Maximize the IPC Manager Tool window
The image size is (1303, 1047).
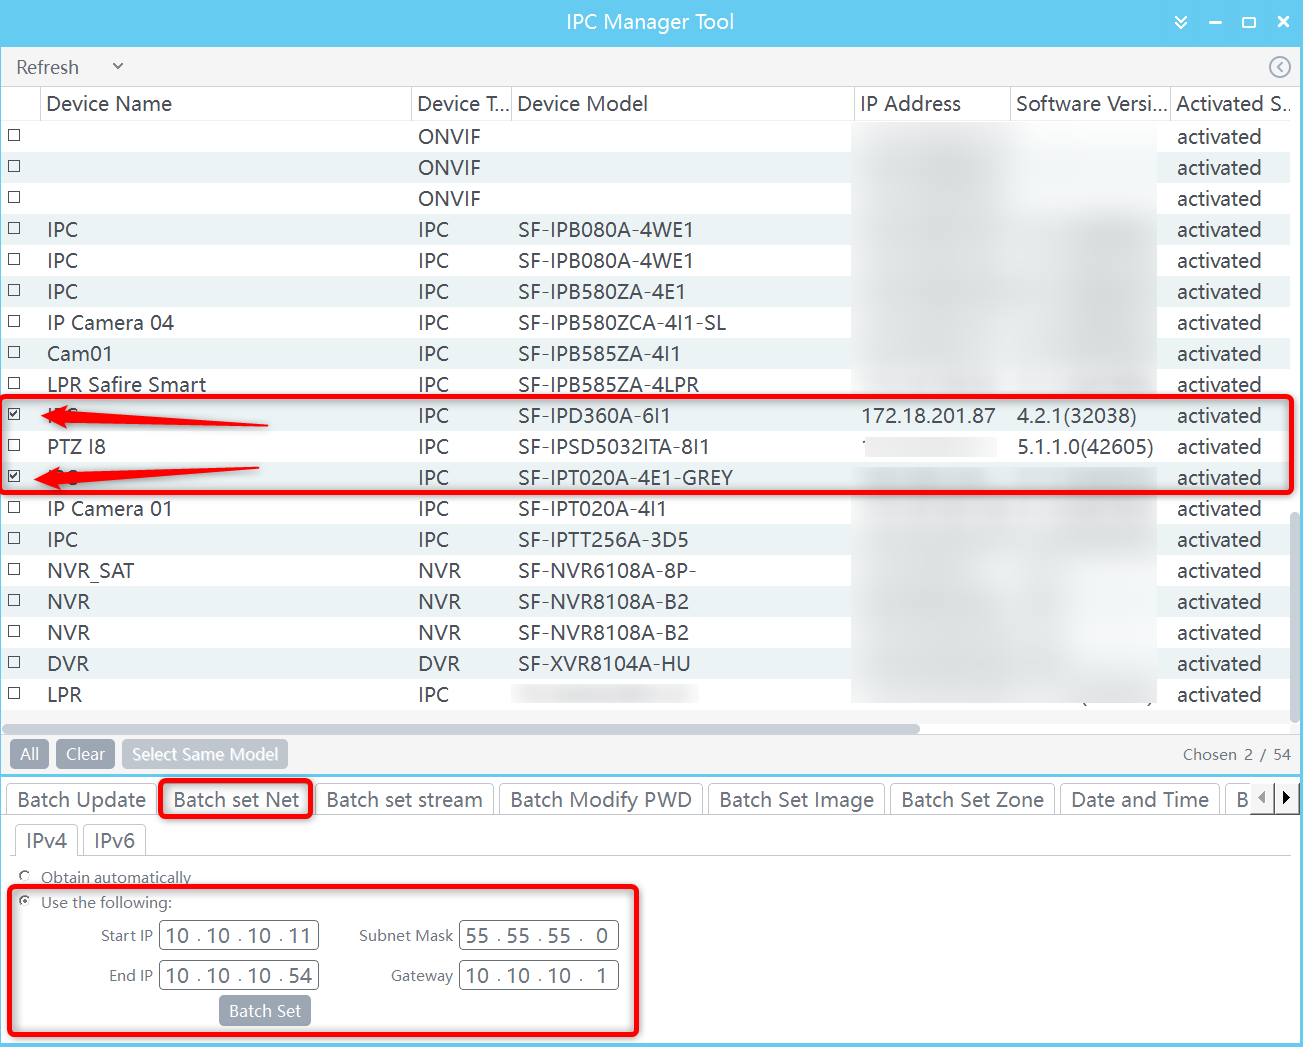(1249, 22)
